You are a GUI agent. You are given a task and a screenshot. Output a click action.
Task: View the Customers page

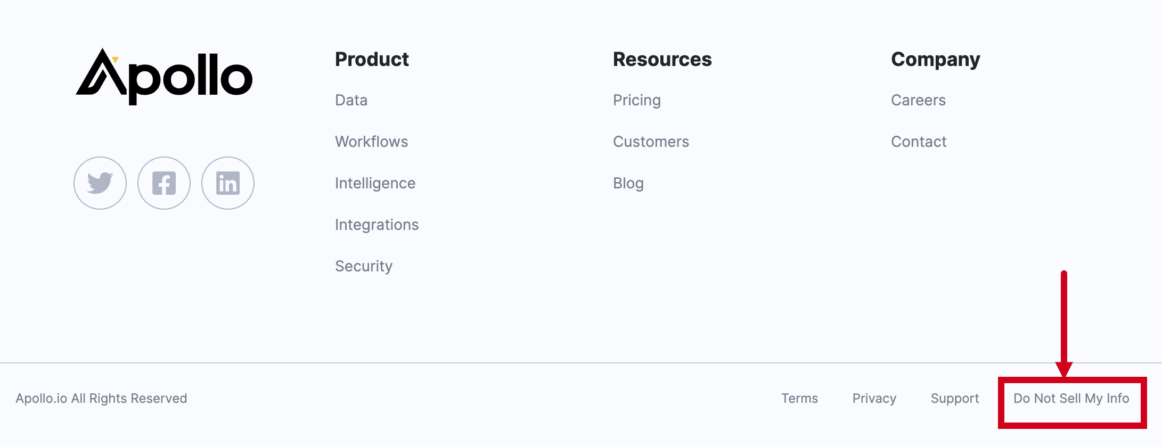click(651, 142)
